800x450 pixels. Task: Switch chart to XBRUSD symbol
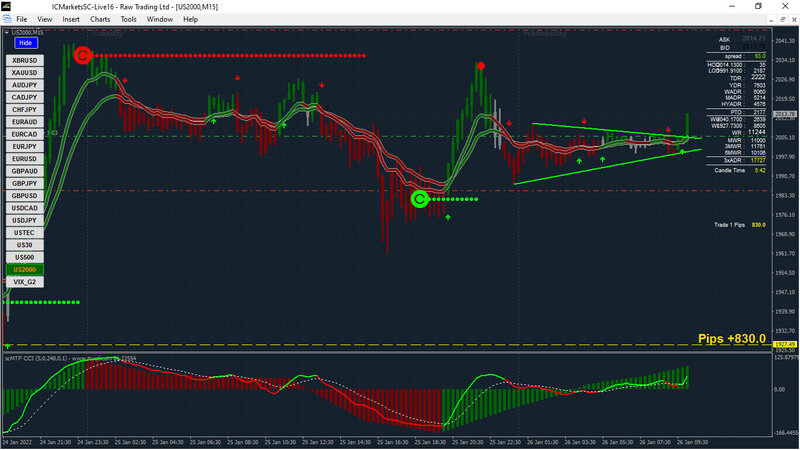(24, 60)
